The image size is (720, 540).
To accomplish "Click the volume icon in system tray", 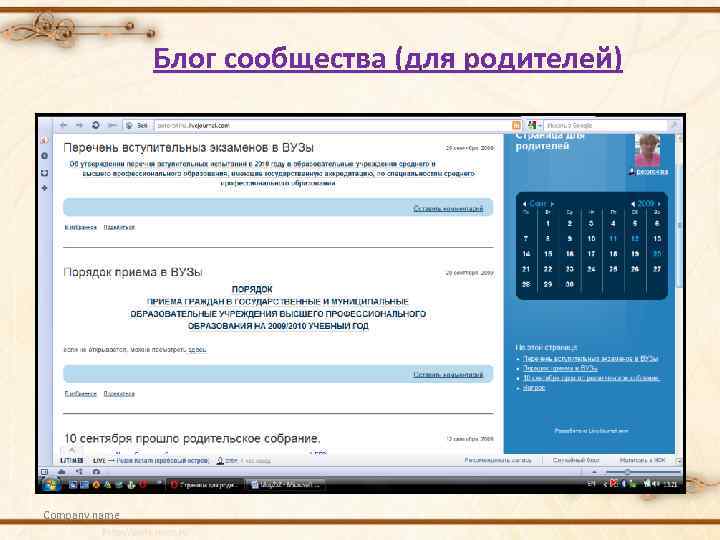I will tap(656, 484).
